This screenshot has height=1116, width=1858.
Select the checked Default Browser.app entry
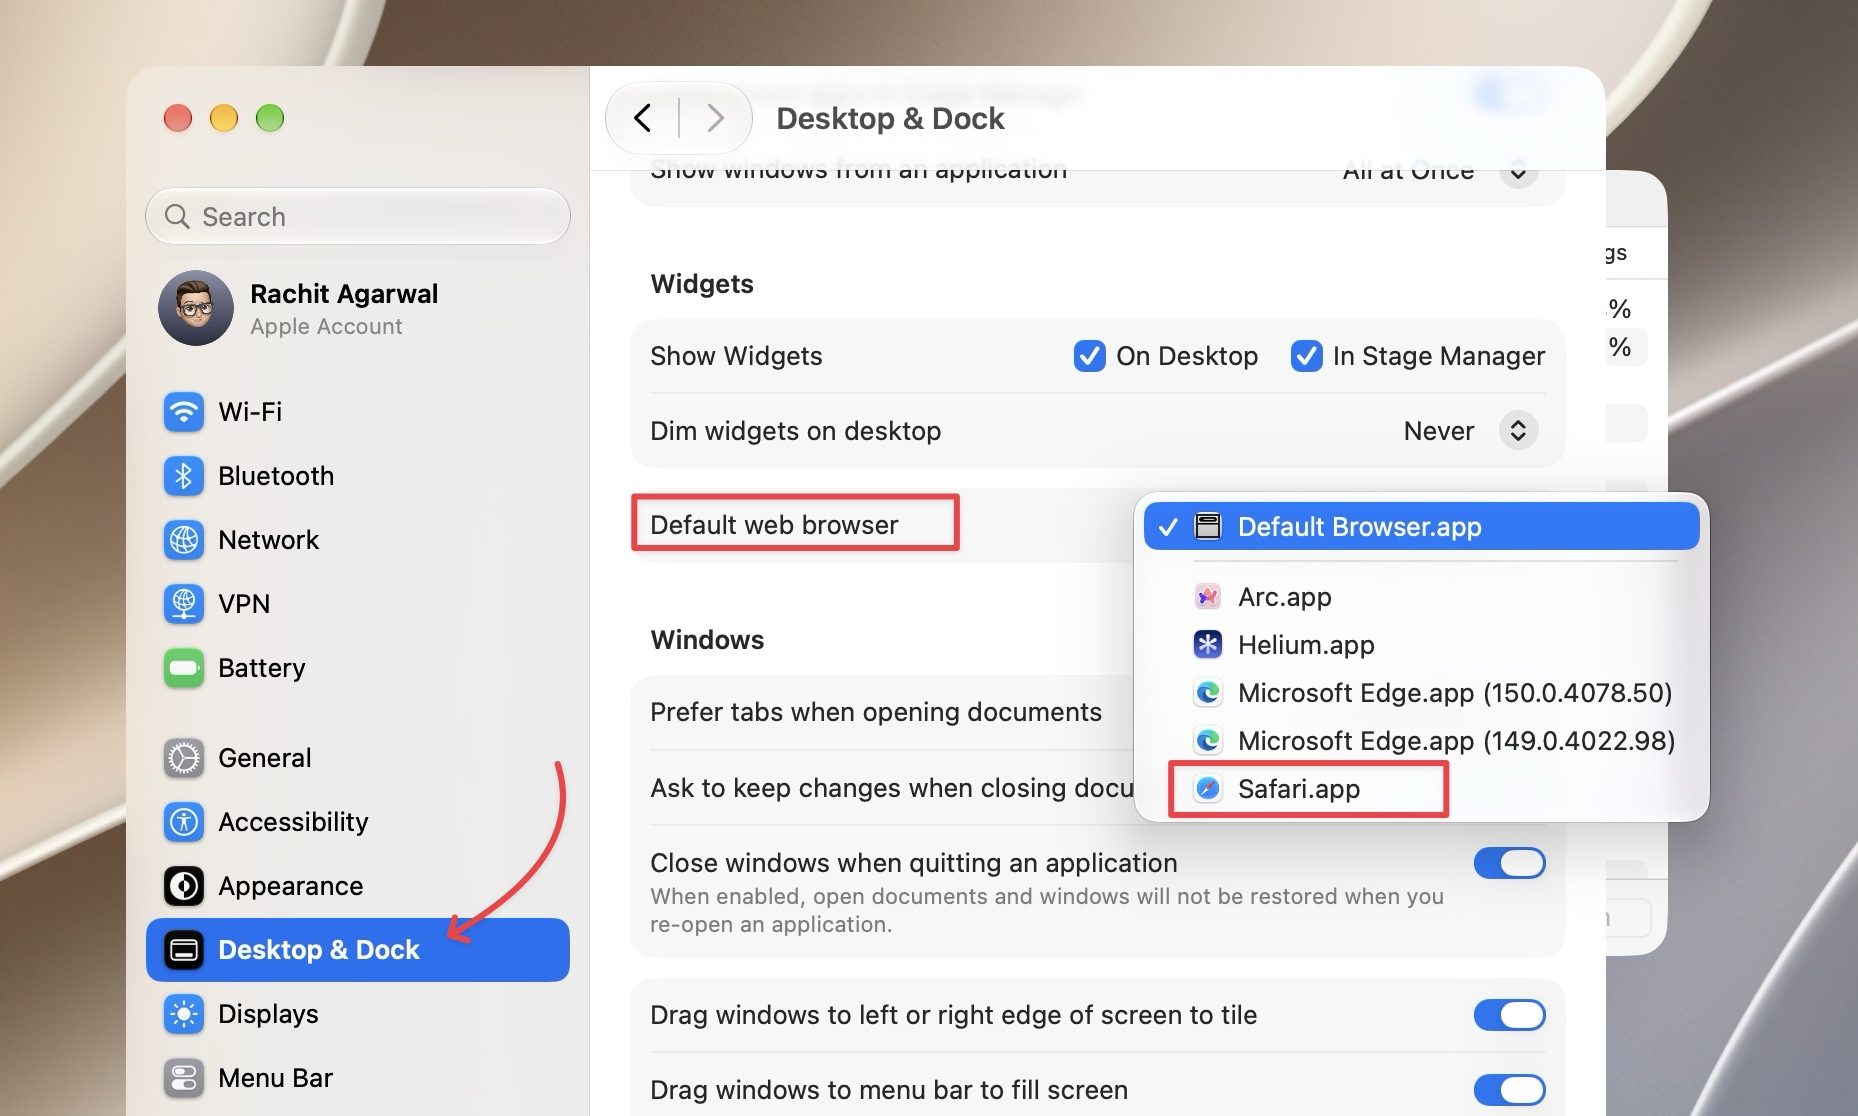click(x=1421, y=526)
